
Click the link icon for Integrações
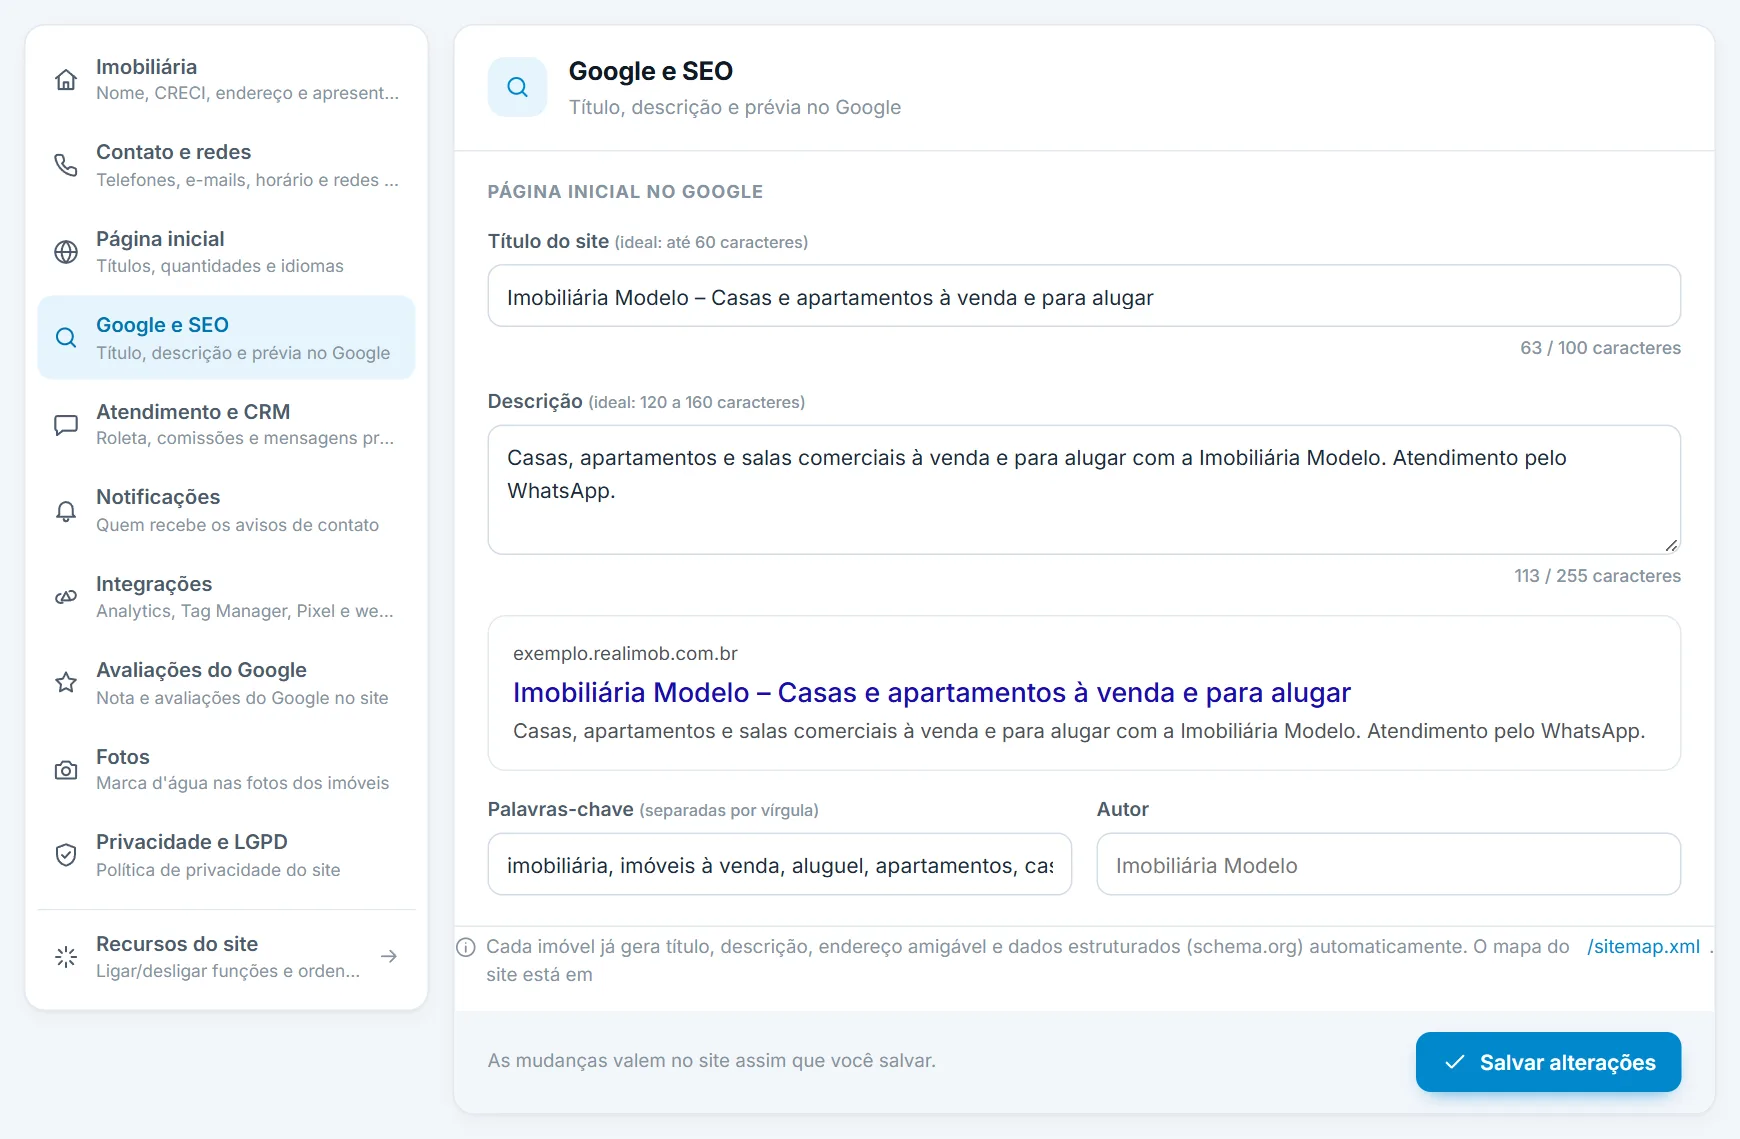click(66, 597)
